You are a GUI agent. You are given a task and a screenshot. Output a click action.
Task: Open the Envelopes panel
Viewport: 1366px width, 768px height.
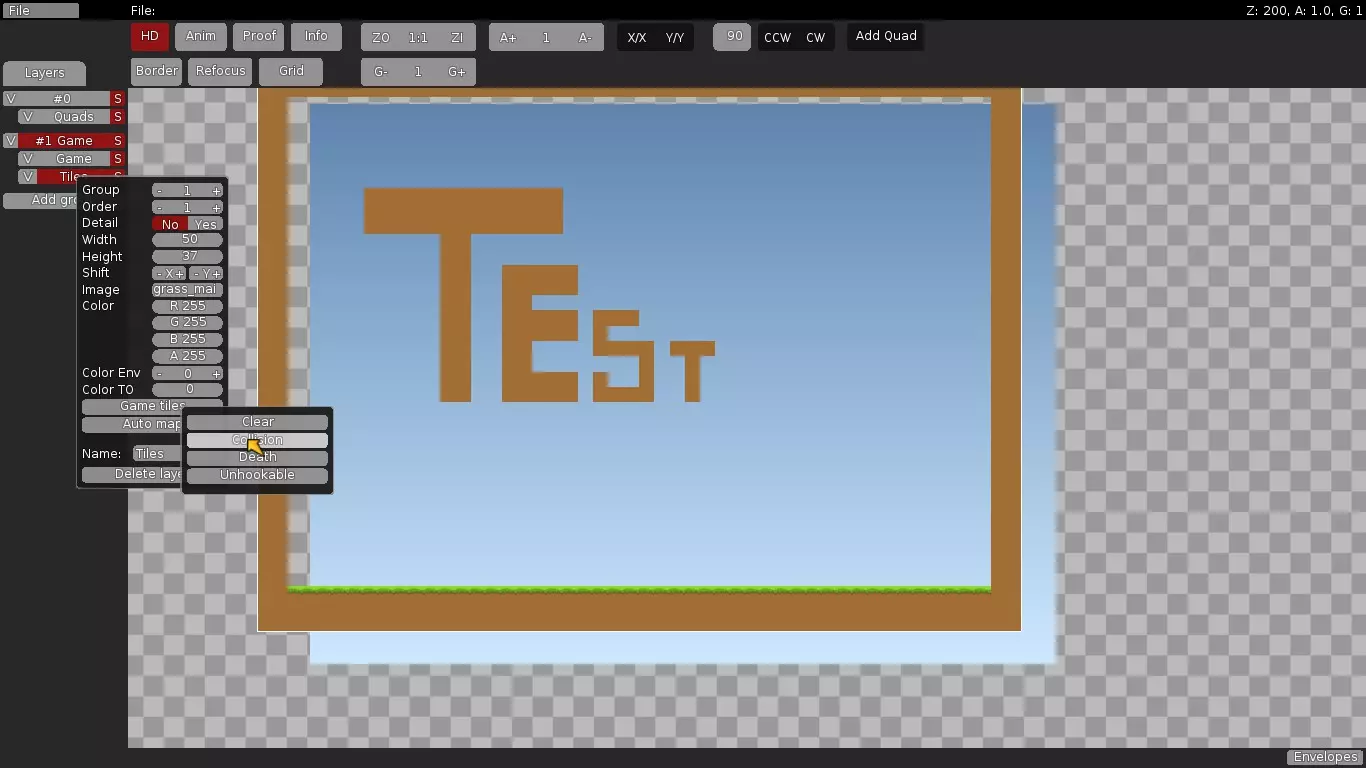[x=1325, y=757]
